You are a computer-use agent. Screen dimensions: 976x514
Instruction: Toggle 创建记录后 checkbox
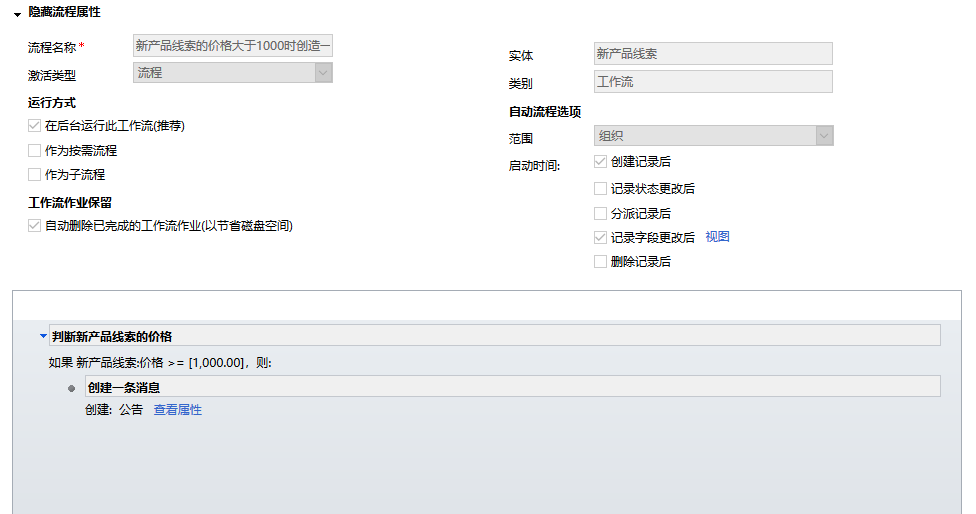[x=600, y=162]
